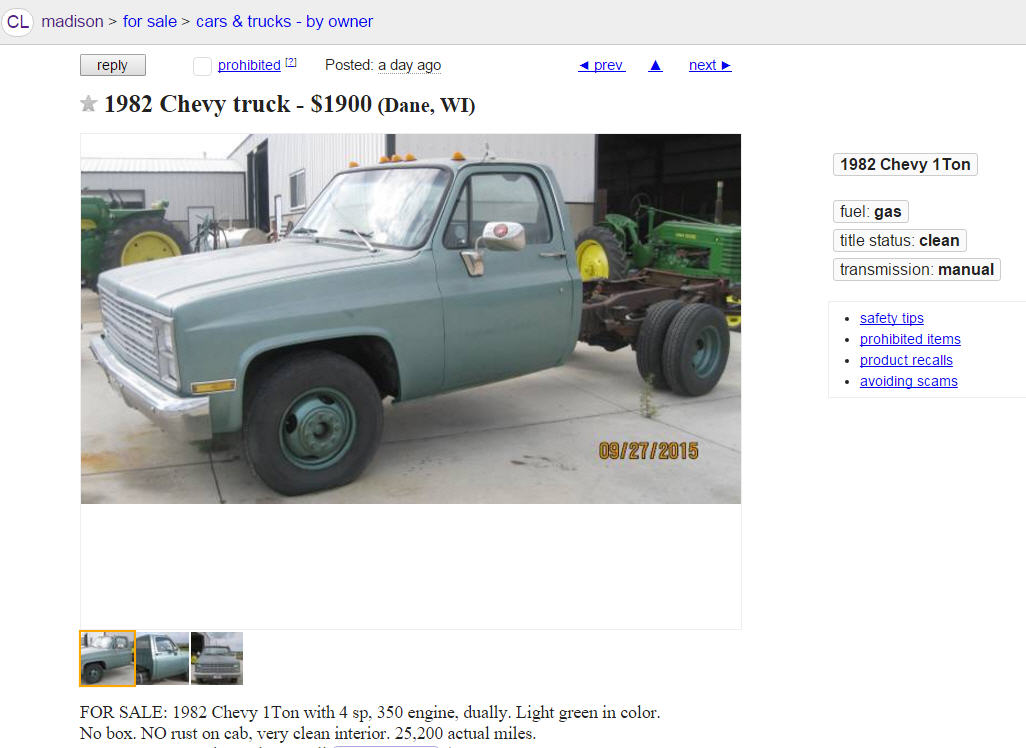This screenshot has height=748, width=1026.
Task: Select the first truck side-view thumbnail
Action: click(x=107, y=658)
